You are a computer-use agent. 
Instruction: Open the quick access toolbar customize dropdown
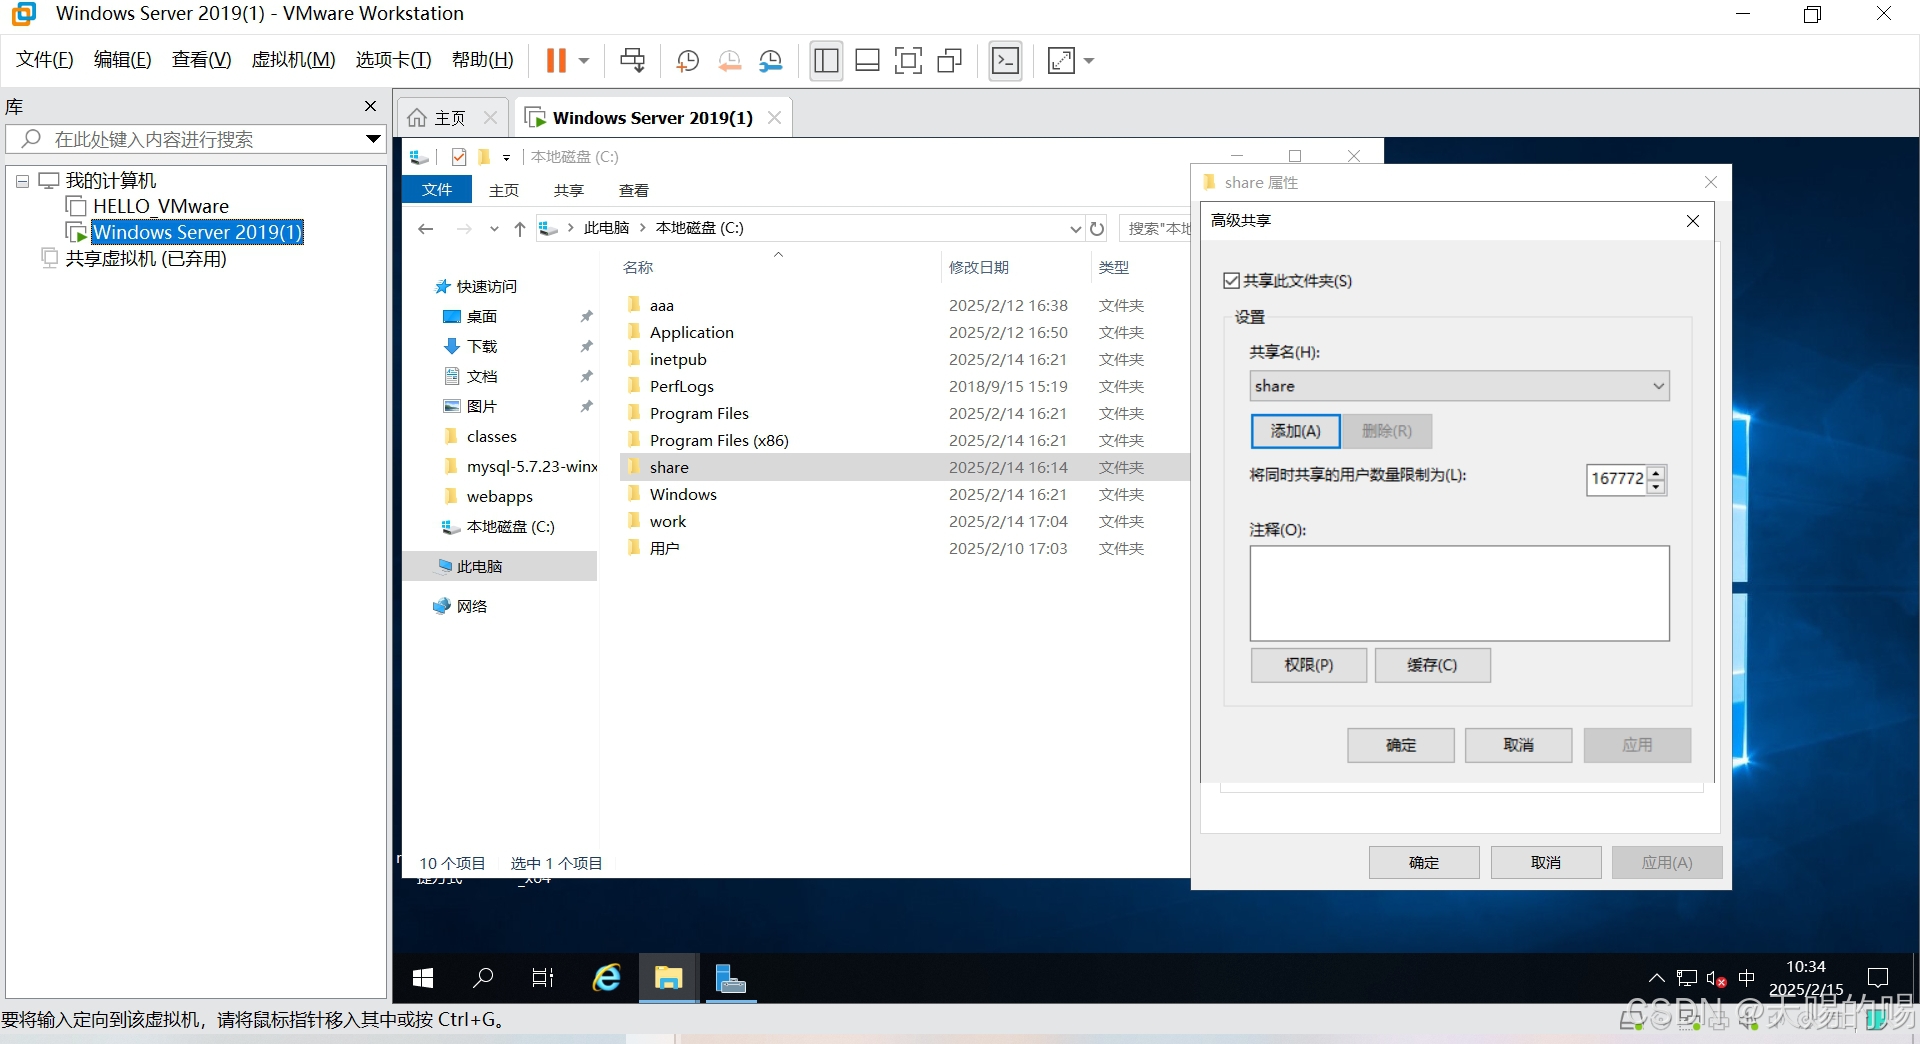point(506,157)
